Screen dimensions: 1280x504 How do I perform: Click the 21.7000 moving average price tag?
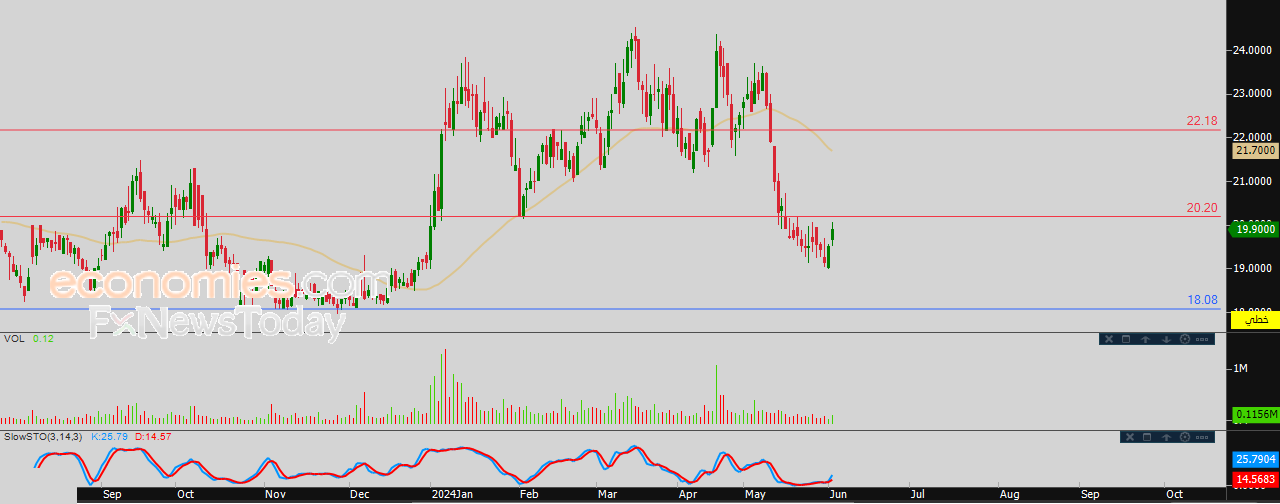(x=1254, y=151)
